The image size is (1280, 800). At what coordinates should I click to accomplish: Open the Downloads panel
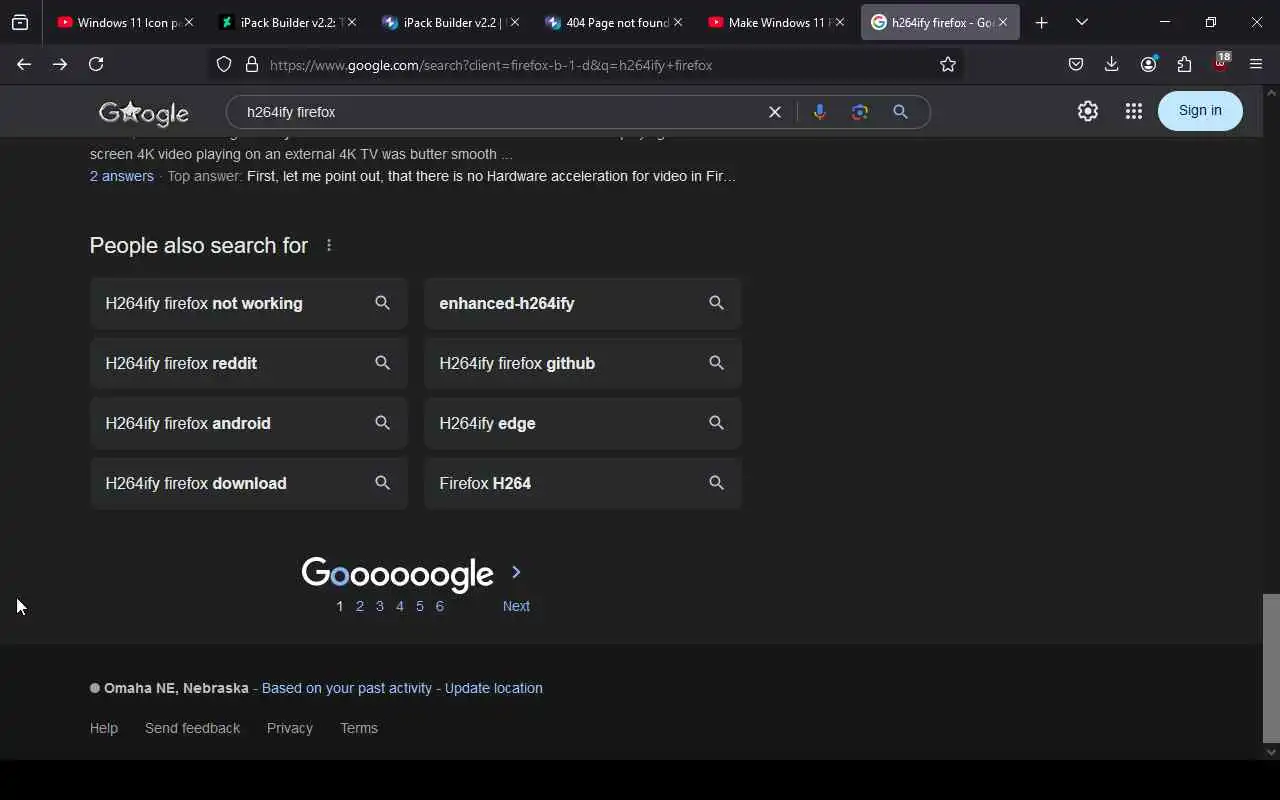coord(1112,64)
